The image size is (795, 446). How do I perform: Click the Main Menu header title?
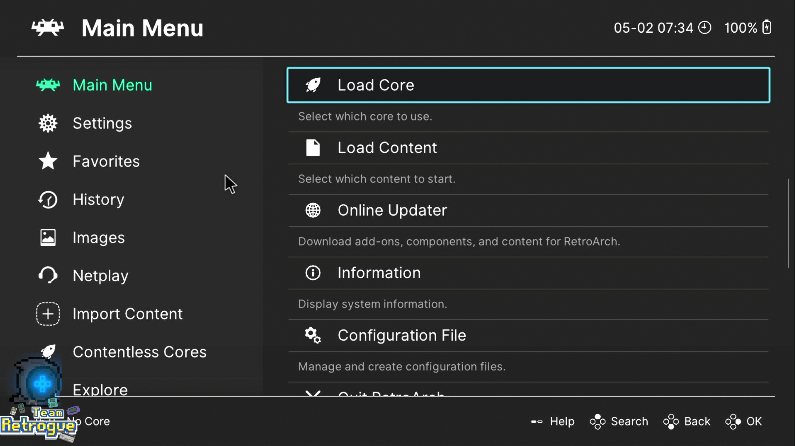(142, 28)
